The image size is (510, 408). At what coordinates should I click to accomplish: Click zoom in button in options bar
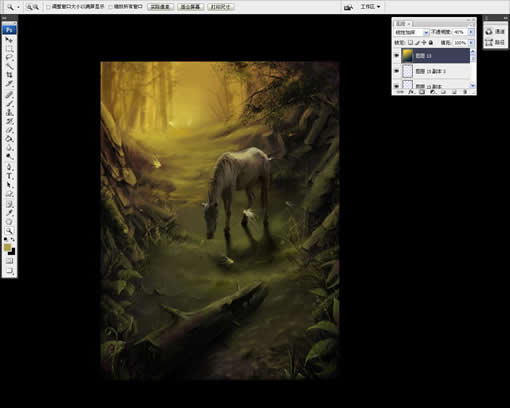[x=29, y=7]
